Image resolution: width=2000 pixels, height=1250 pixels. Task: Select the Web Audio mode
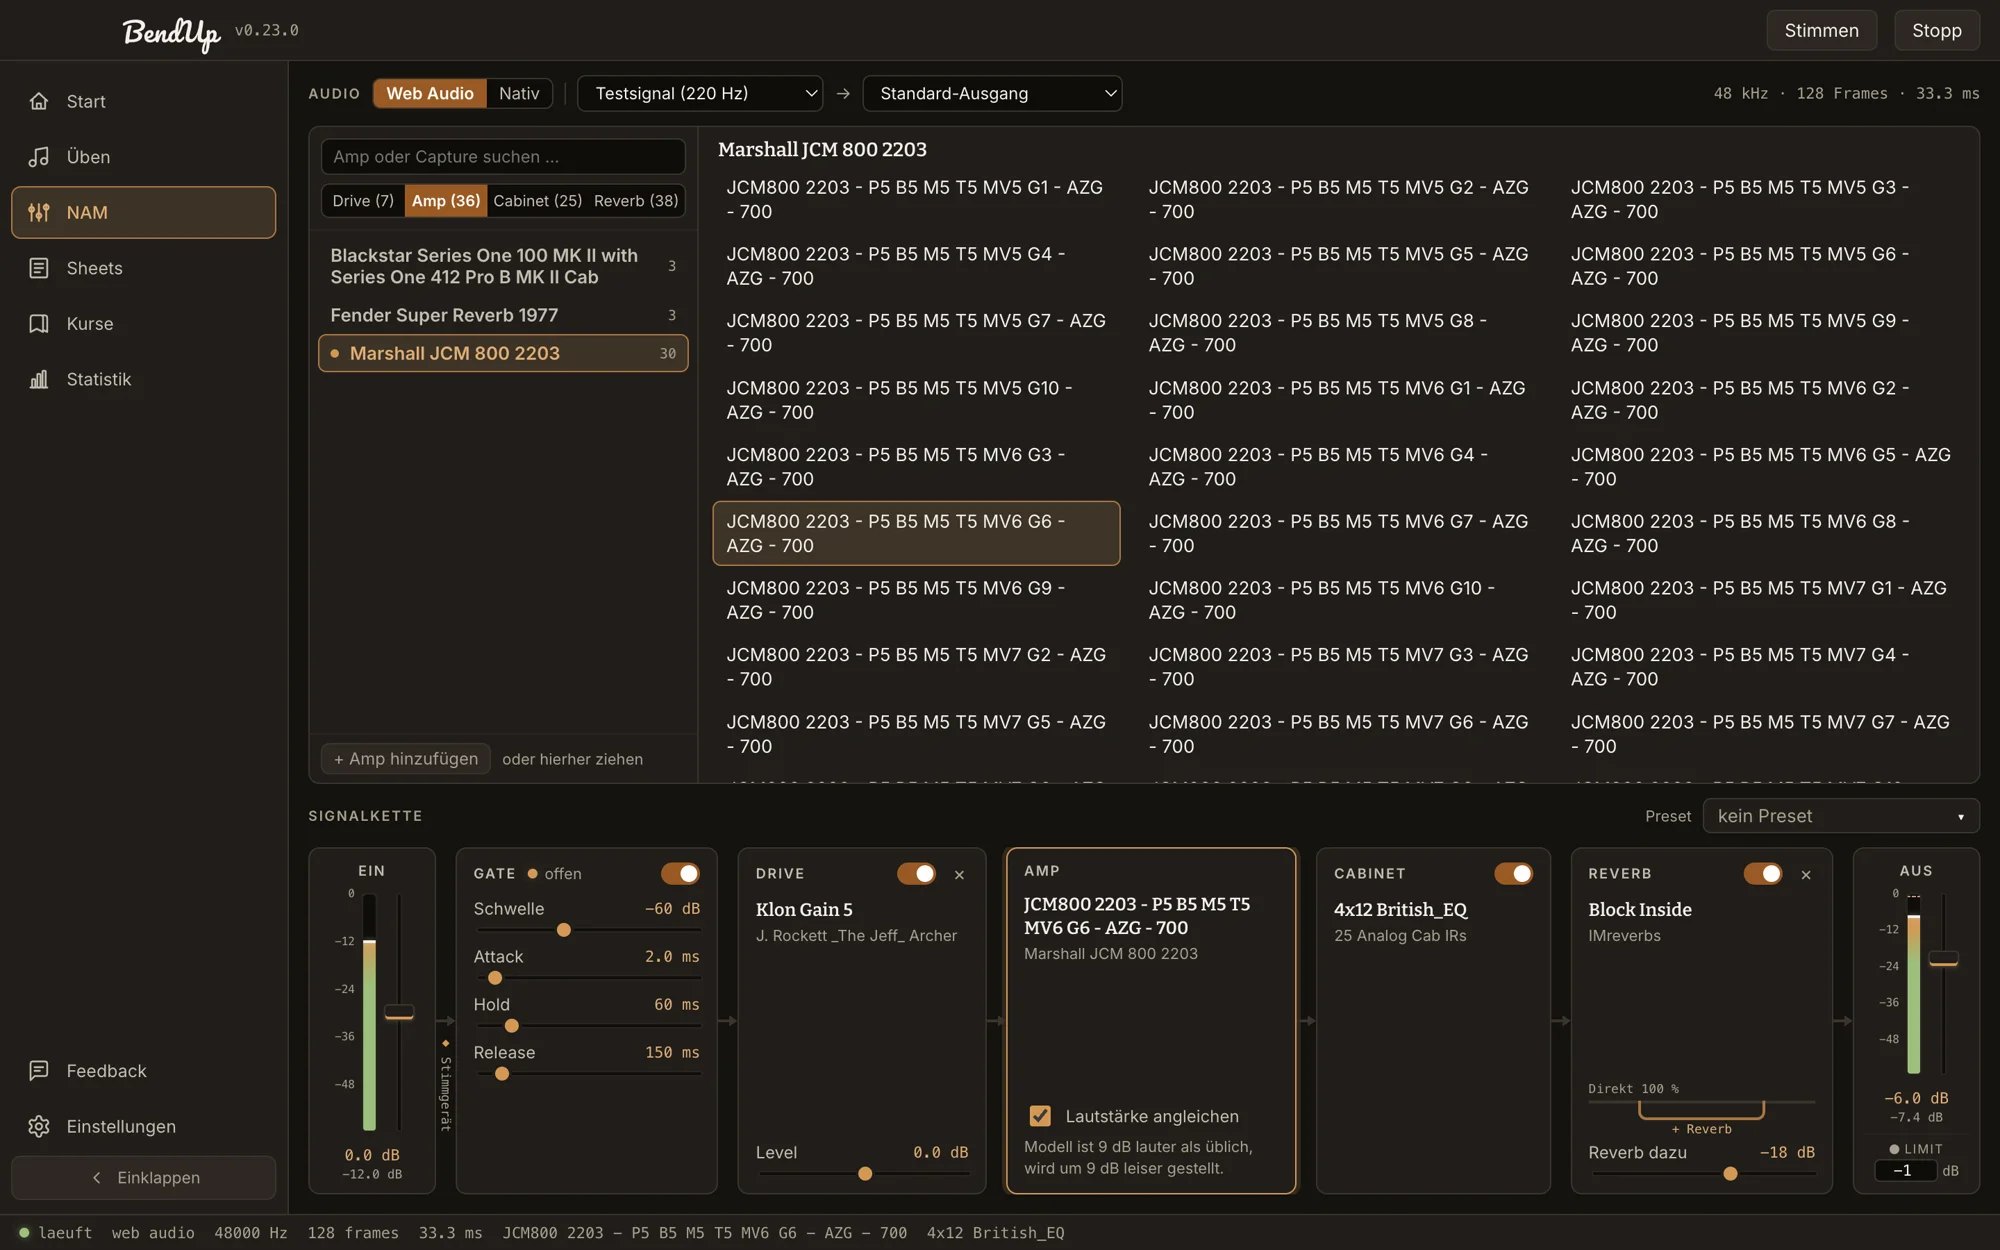pyautogui.click(x=430, y=93)
